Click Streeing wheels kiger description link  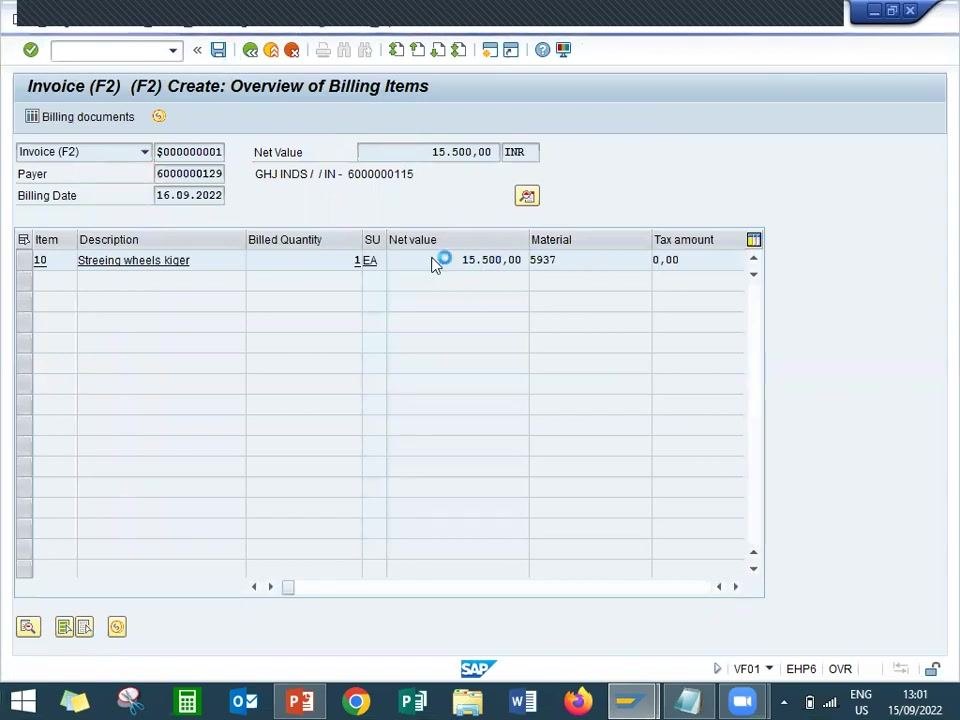133,260
